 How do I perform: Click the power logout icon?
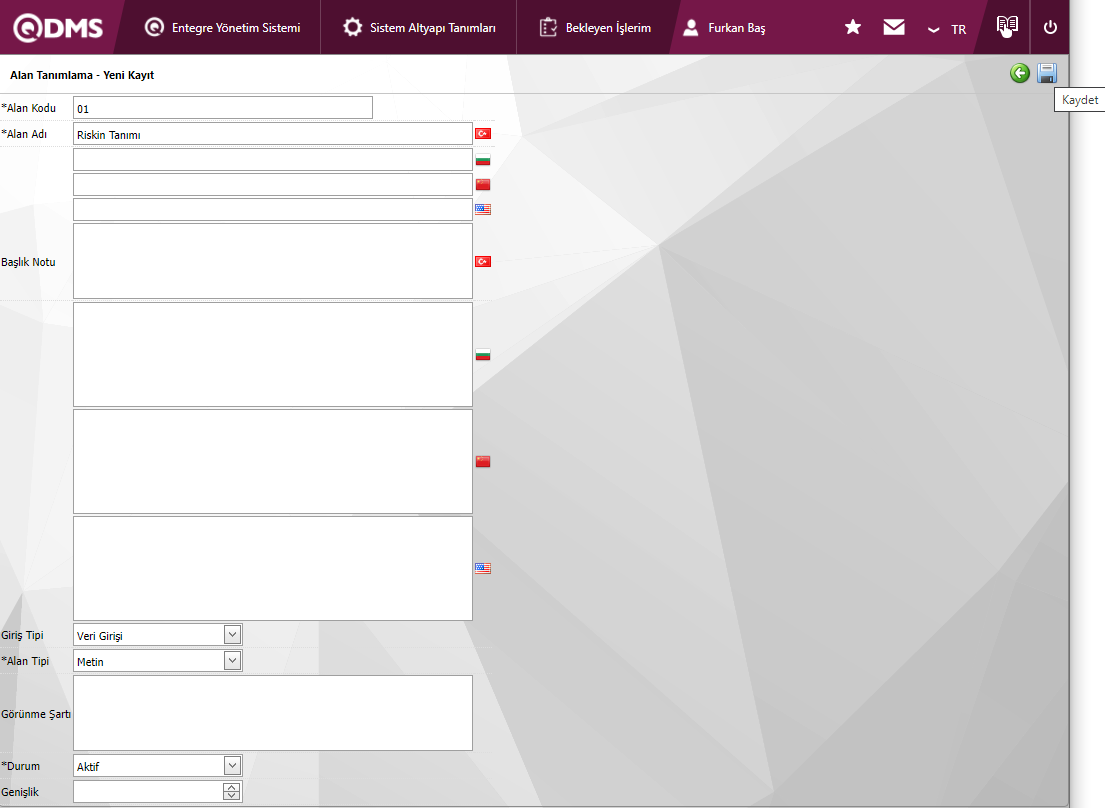point(1050,27)
